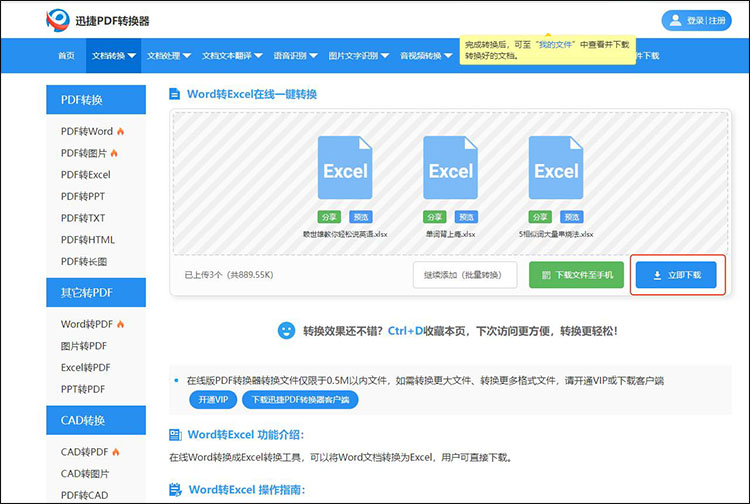750x504 pixels.
Task: Click the document icon beside Word转Excel在线一键转换
Action: click(175, 94)
